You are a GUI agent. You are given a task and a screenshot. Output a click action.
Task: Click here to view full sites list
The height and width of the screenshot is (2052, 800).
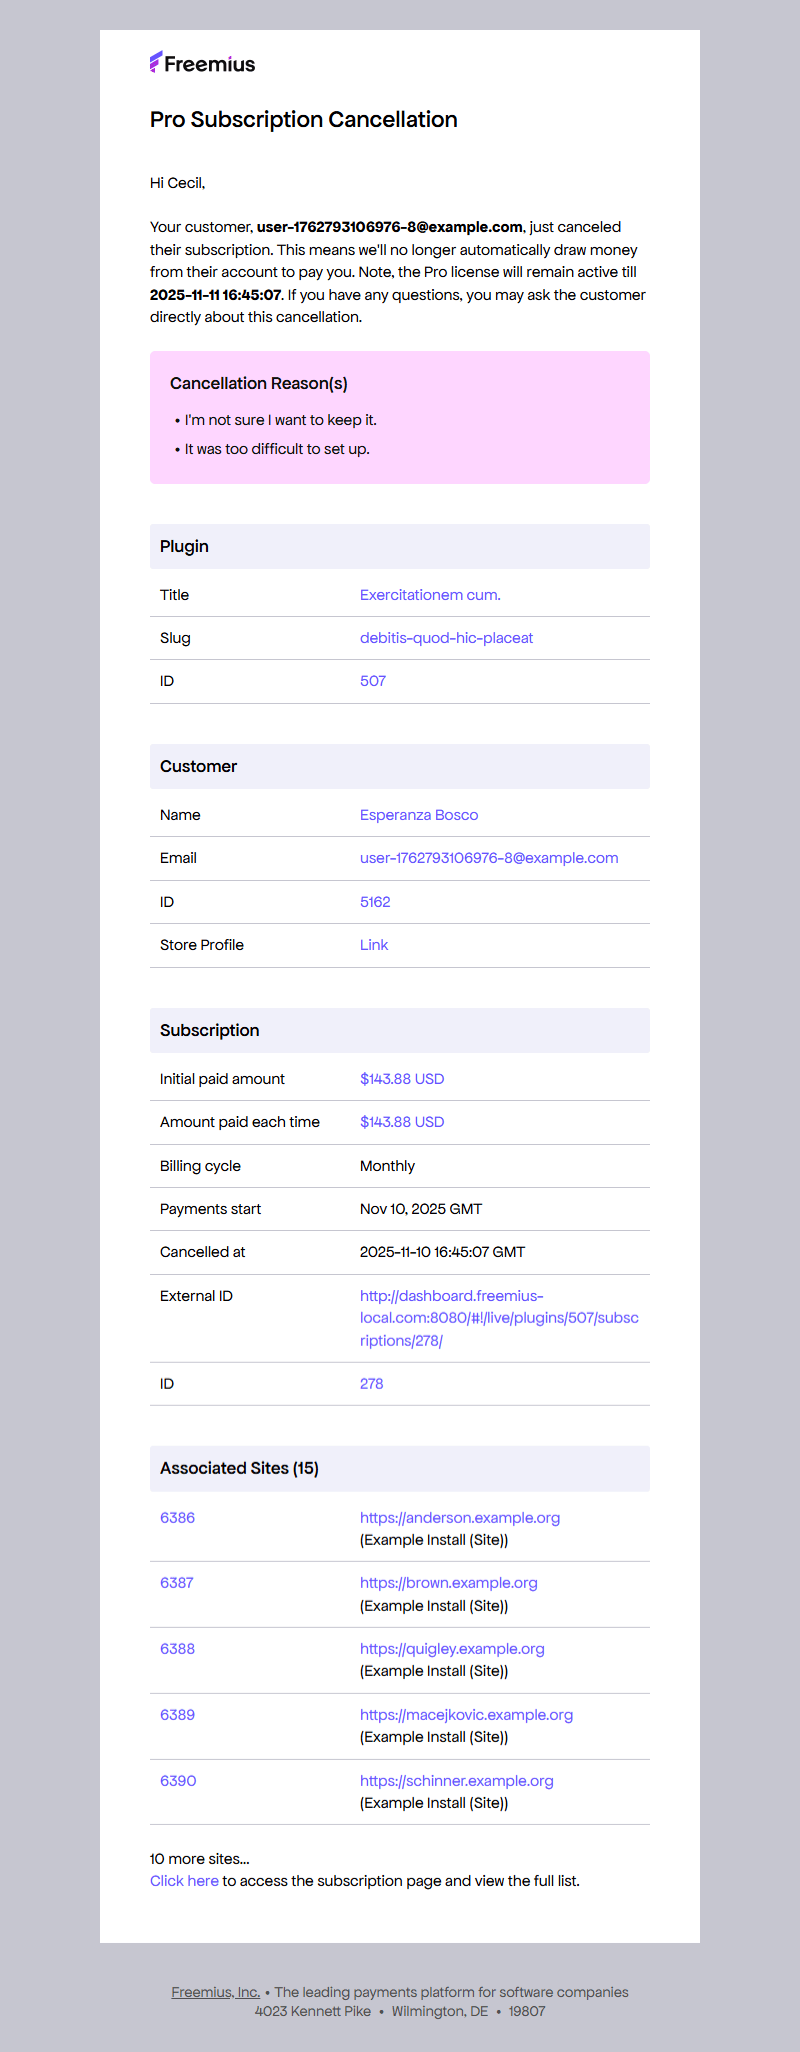(184, 1881)
